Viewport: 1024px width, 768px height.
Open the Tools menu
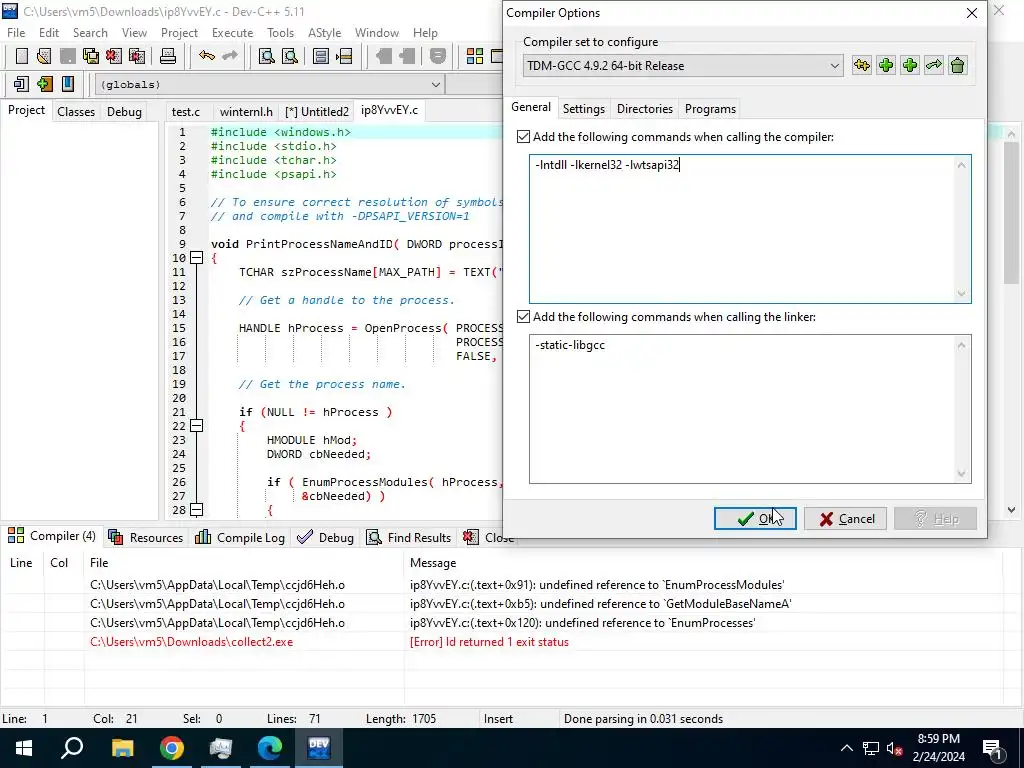[x=280, y=33]
